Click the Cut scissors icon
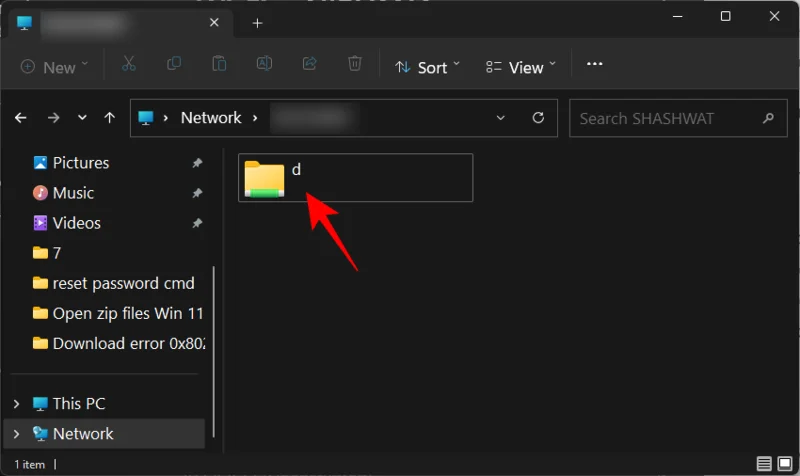This screenshot has width=800, height=476. (x=129, y=64)
